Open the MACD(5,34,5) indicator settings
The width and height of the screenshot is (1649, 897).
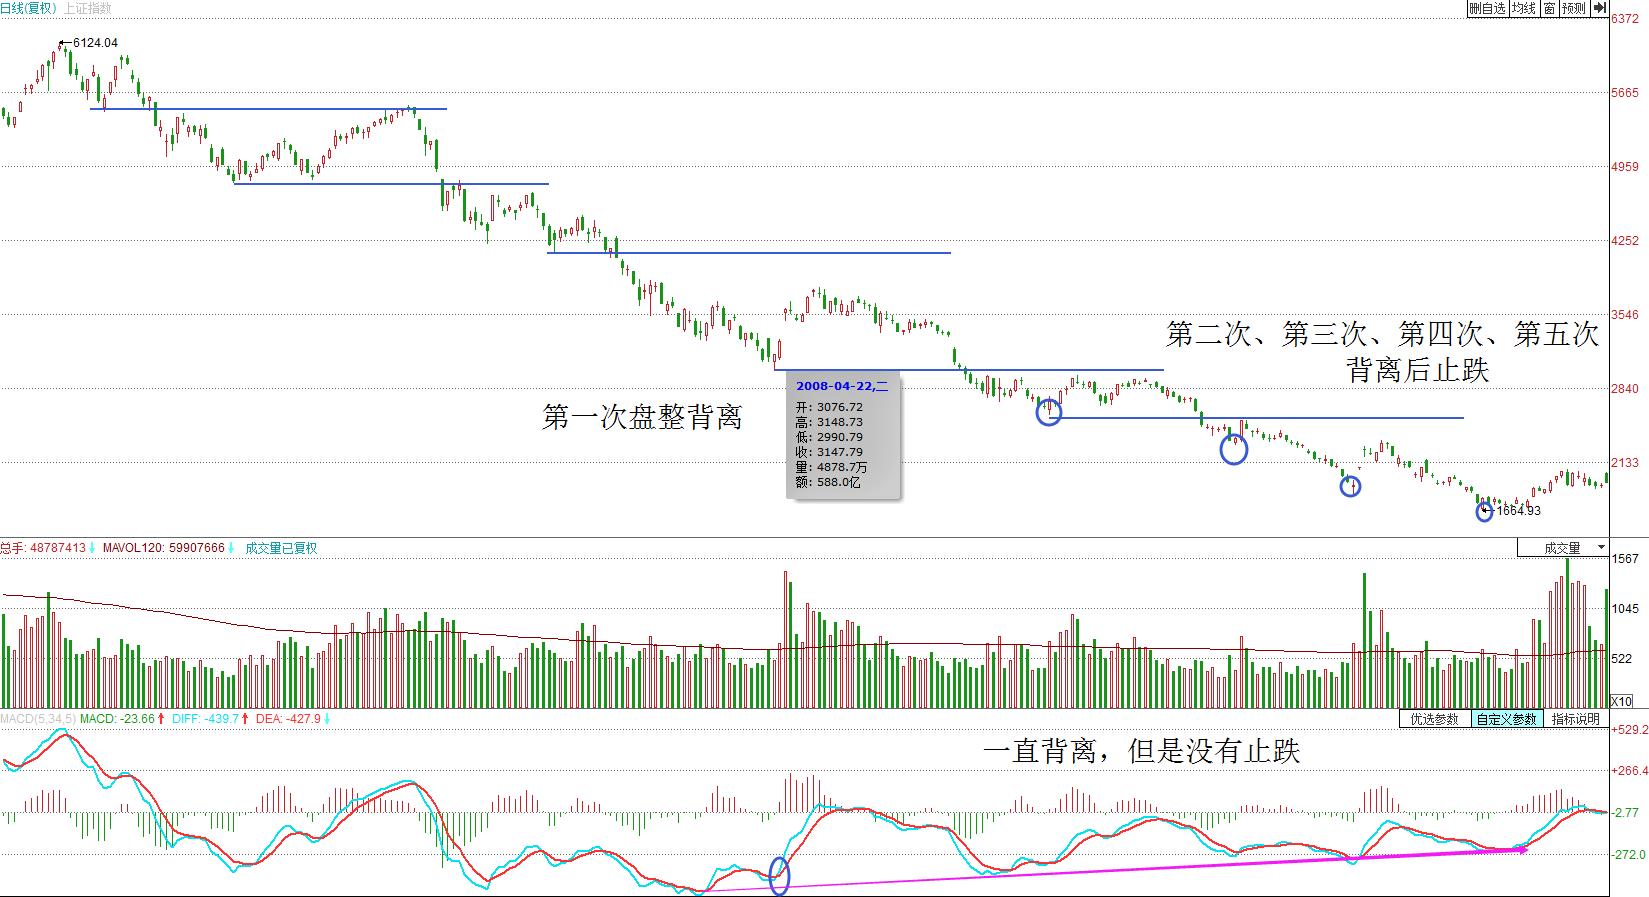[37, 719]
